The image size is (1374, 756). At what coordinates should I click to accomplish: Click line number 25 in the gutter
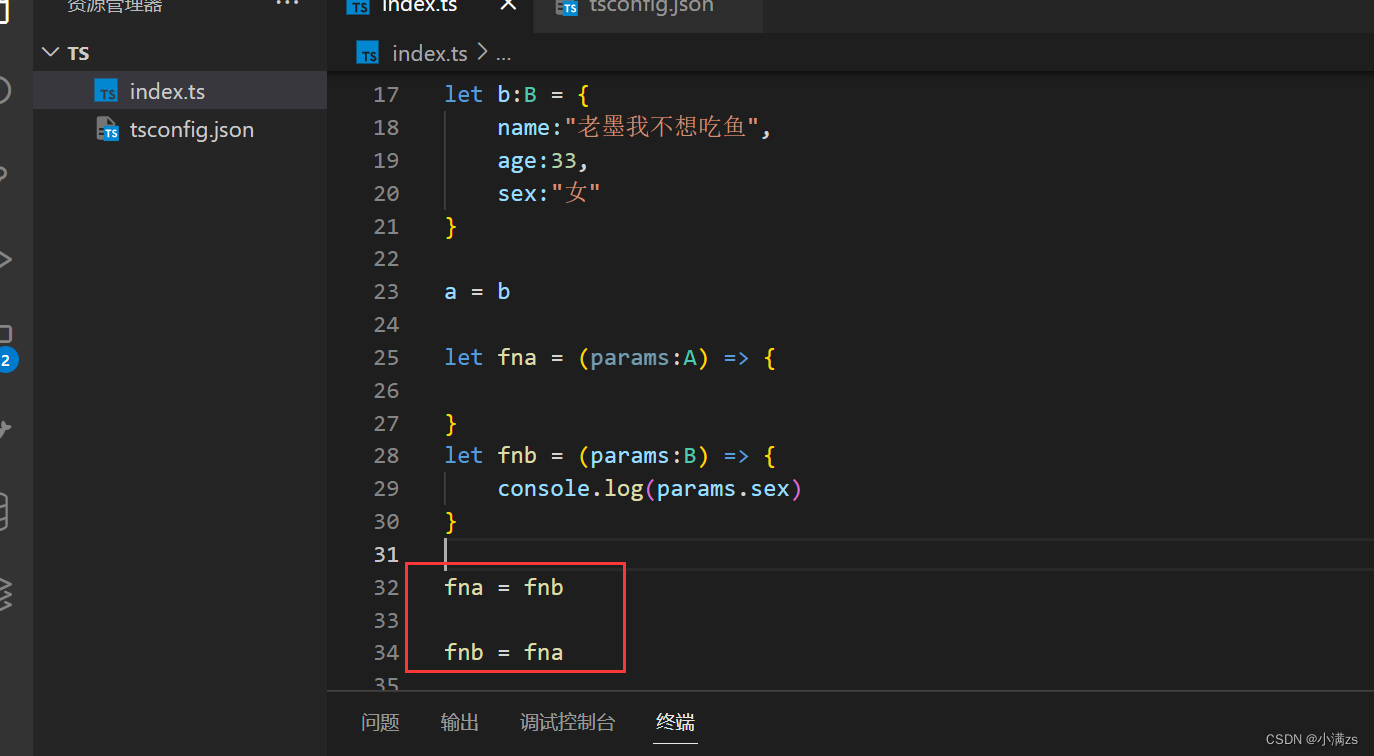[386, 357]
